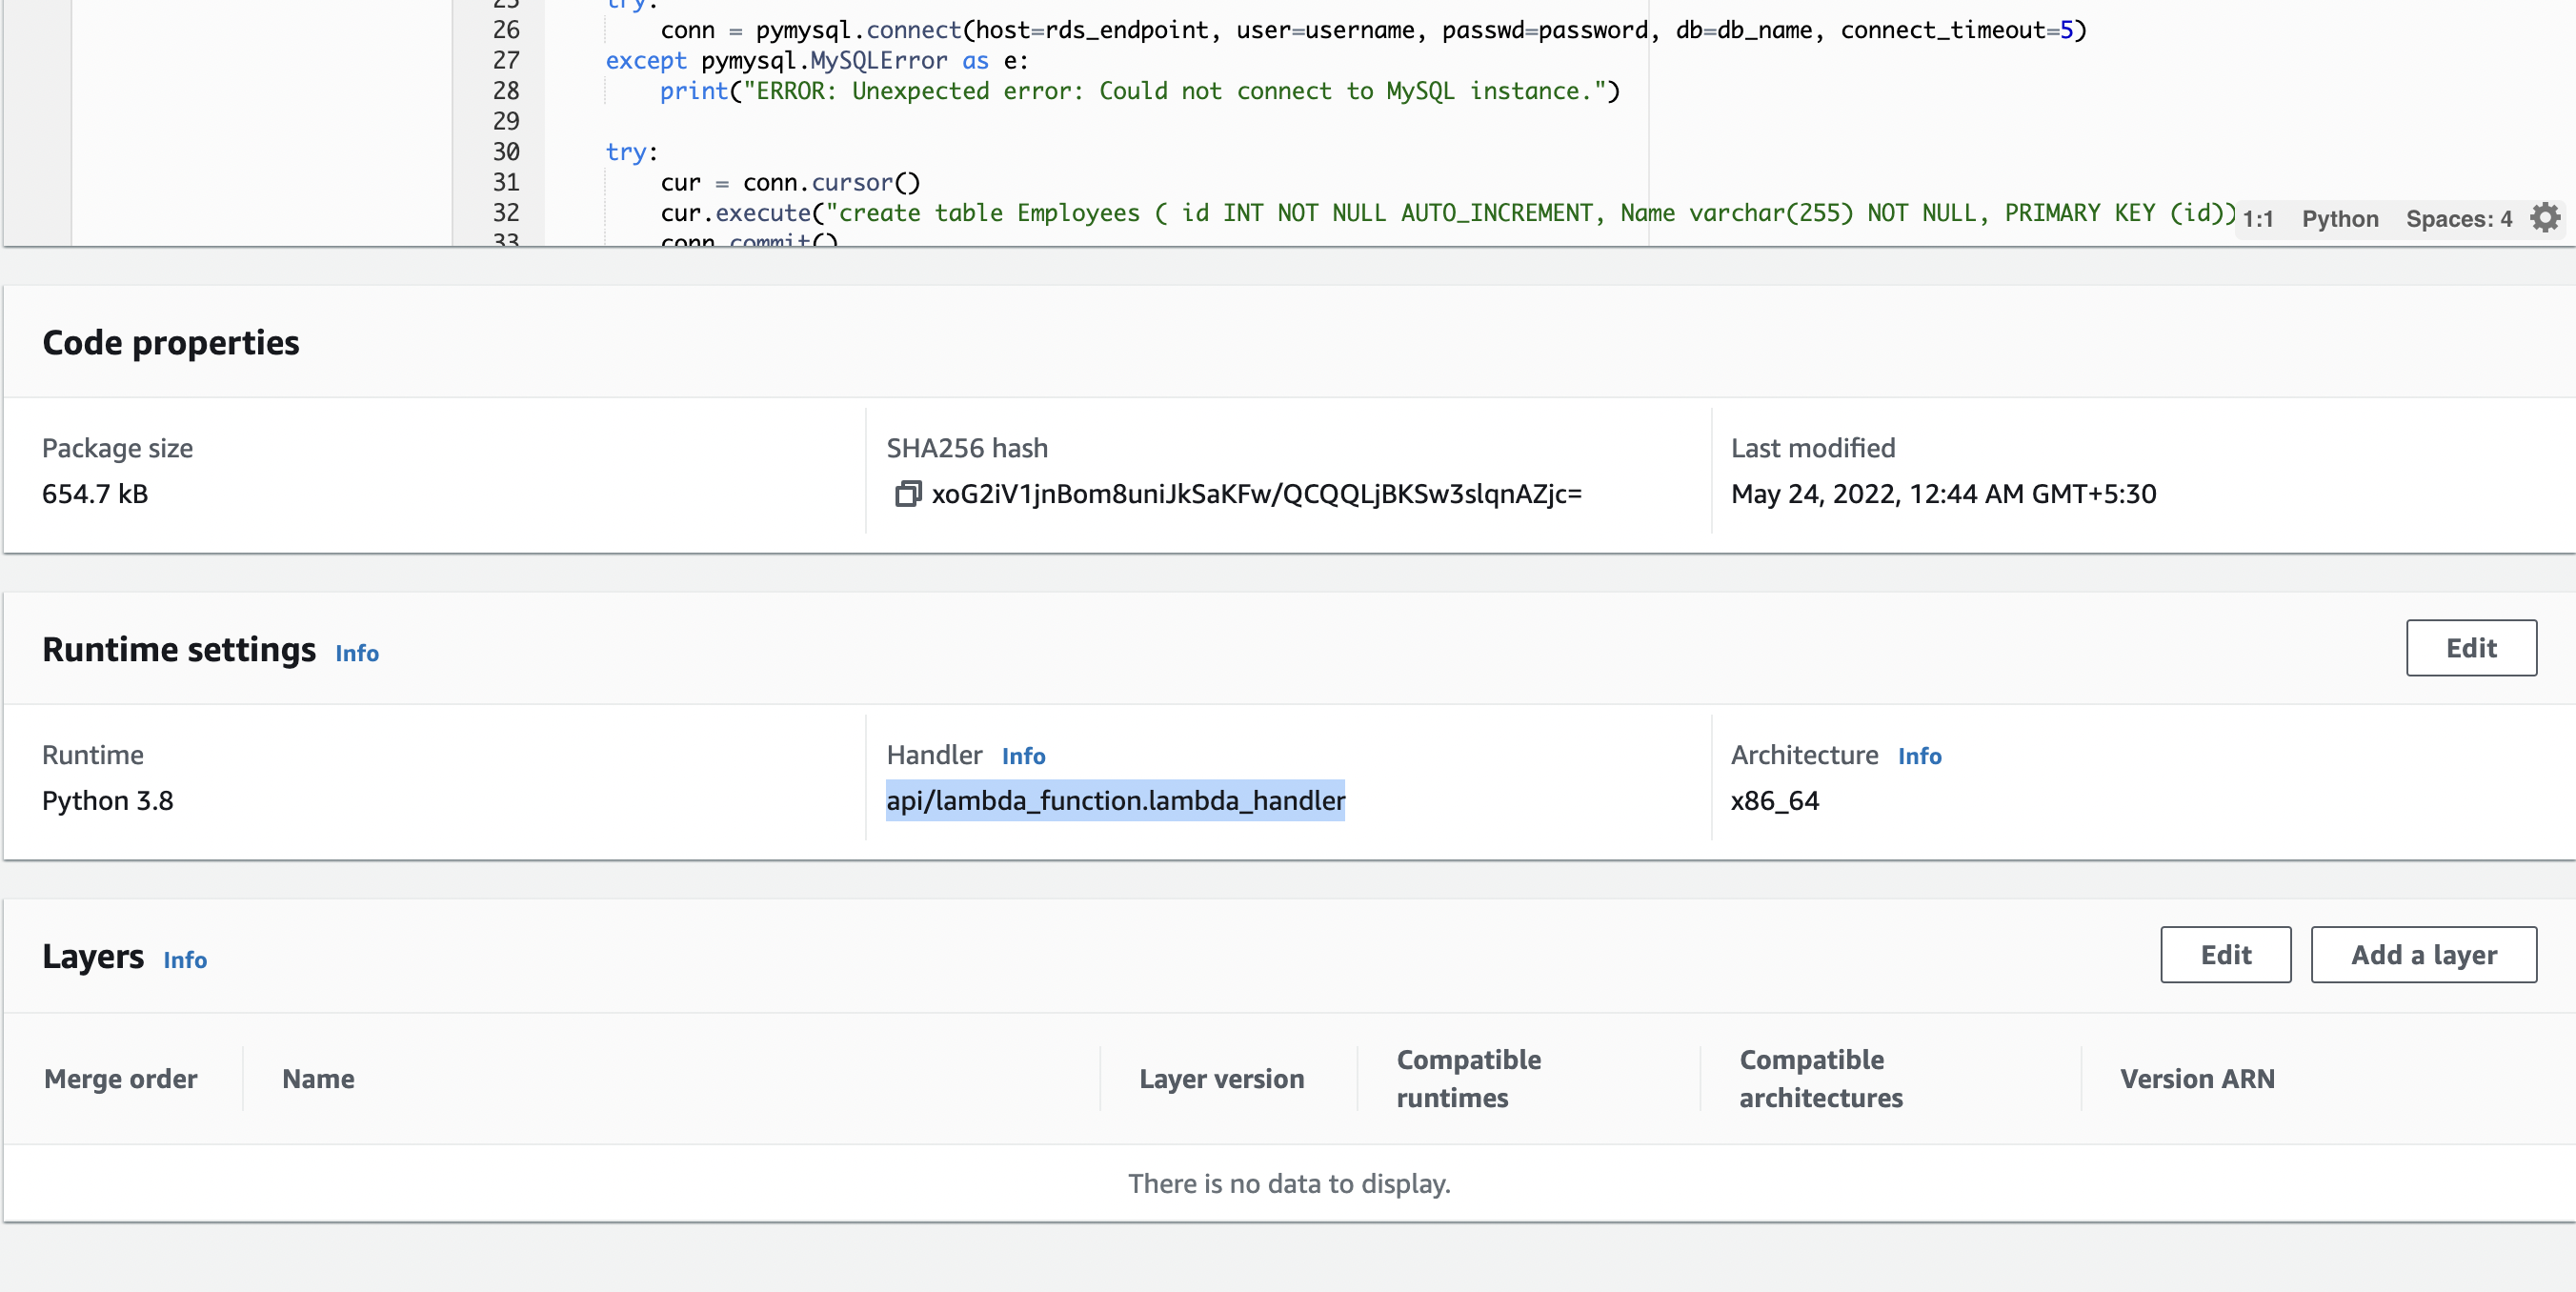Edit the Layers list
The height and width of the screenshot is (1292, 2576).
click(x=2225, y=955)
